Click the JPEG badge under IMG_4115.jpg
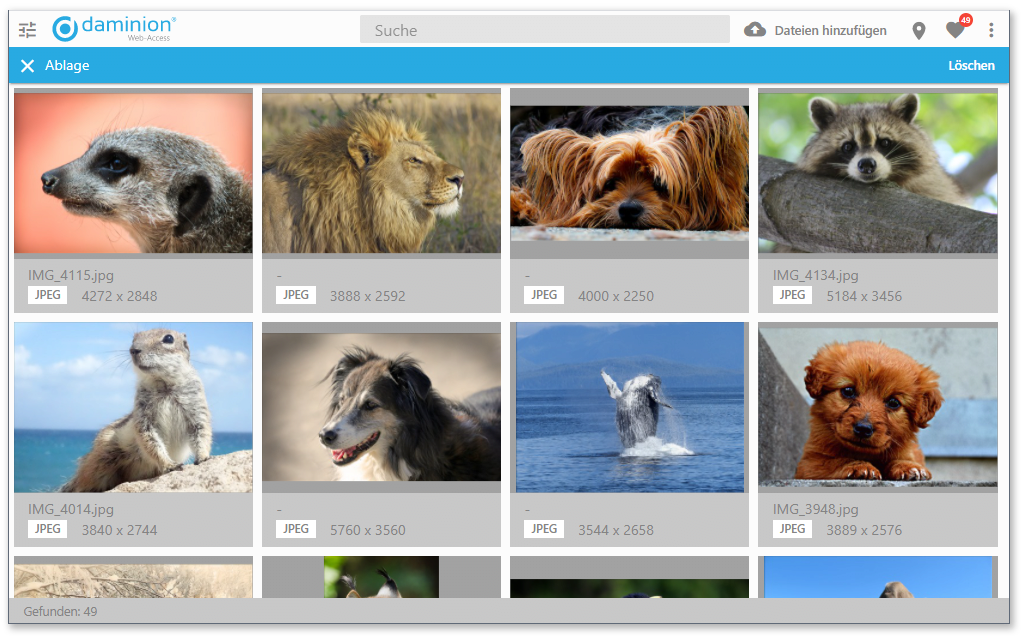 (47, 295)
